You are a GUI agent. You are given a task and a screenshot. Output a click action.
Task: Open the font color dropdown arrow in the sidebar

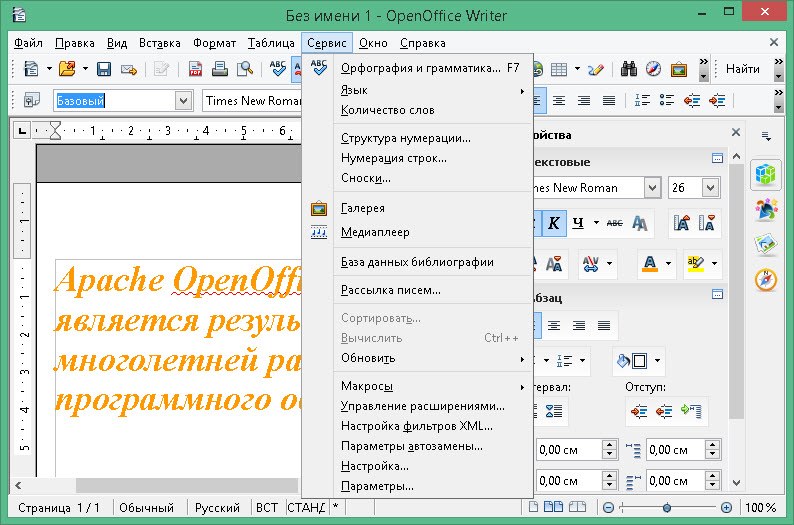point(668,263)
